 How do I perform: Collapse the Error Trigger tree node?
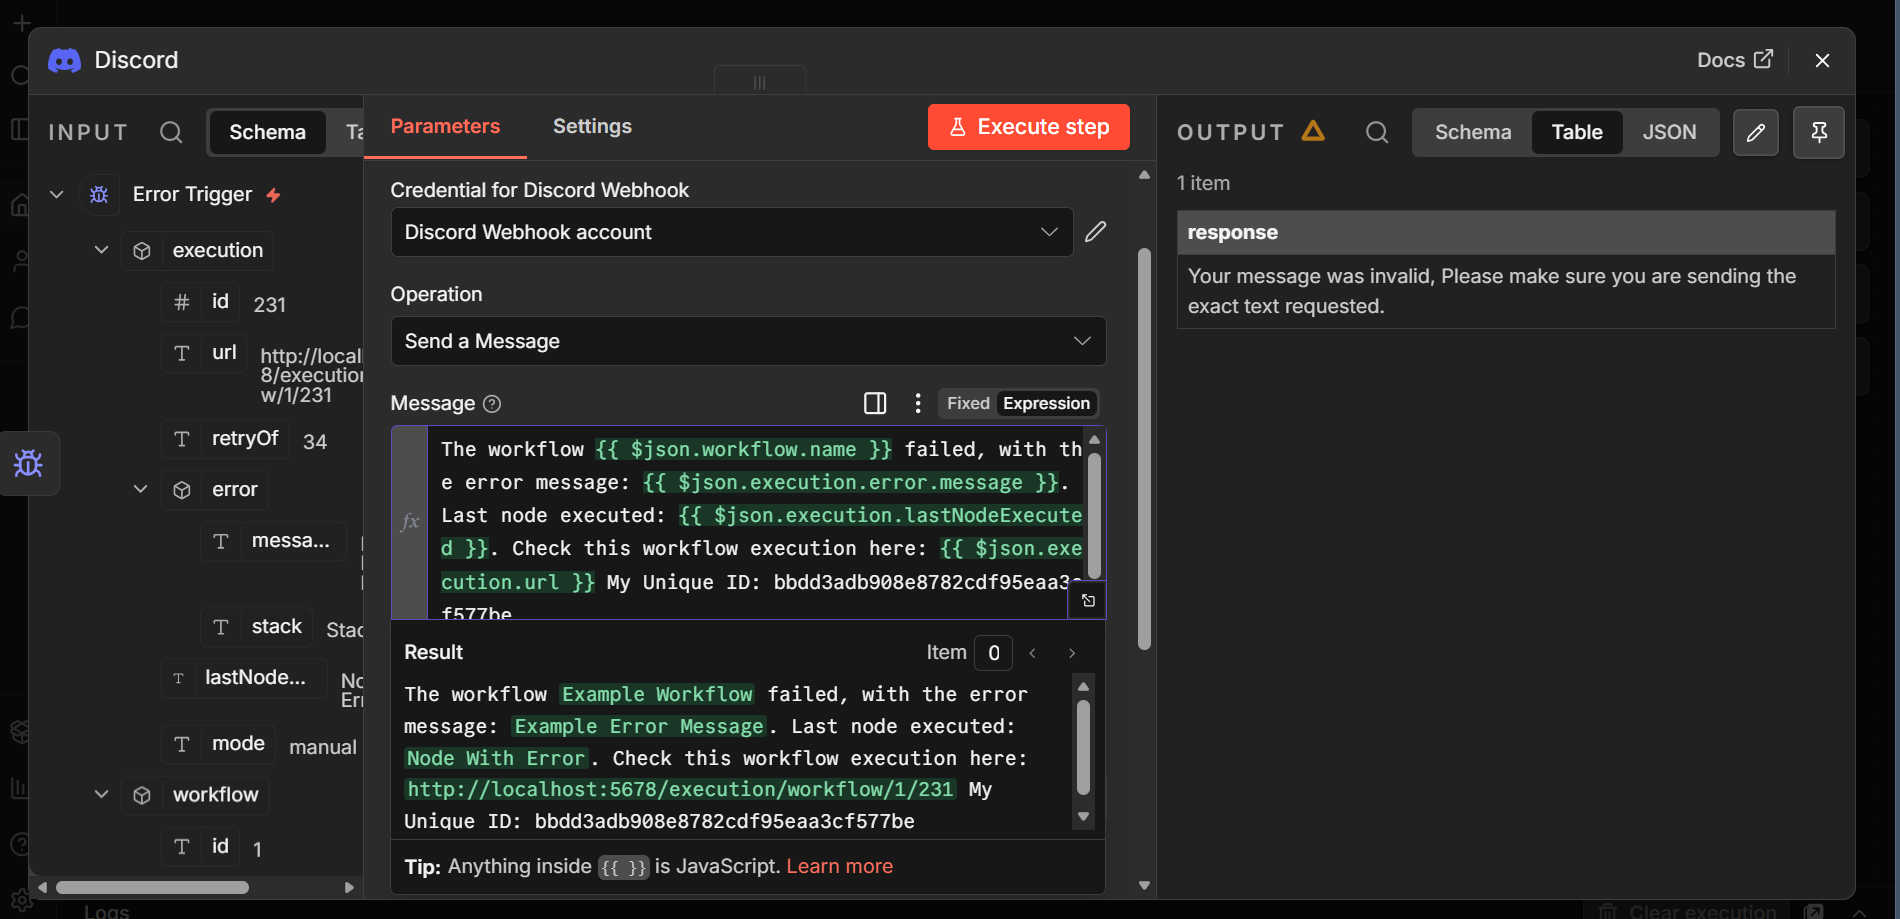[57, 194]
